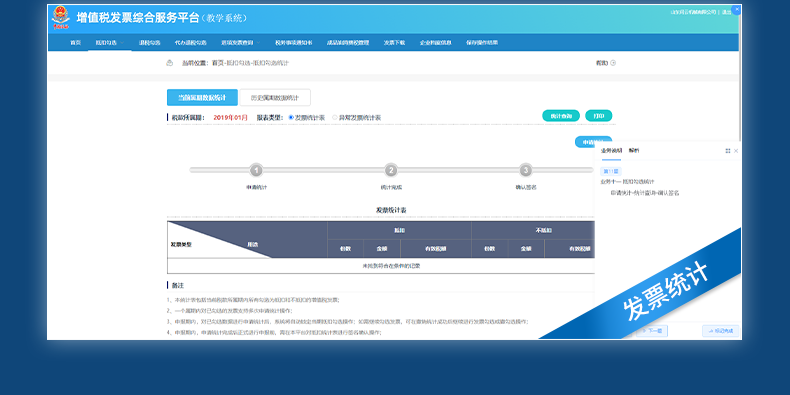Viewport: 790px width, 395px height.
Task: Switch to 当前属期数据统计 tab
Action: coord(202,97)
